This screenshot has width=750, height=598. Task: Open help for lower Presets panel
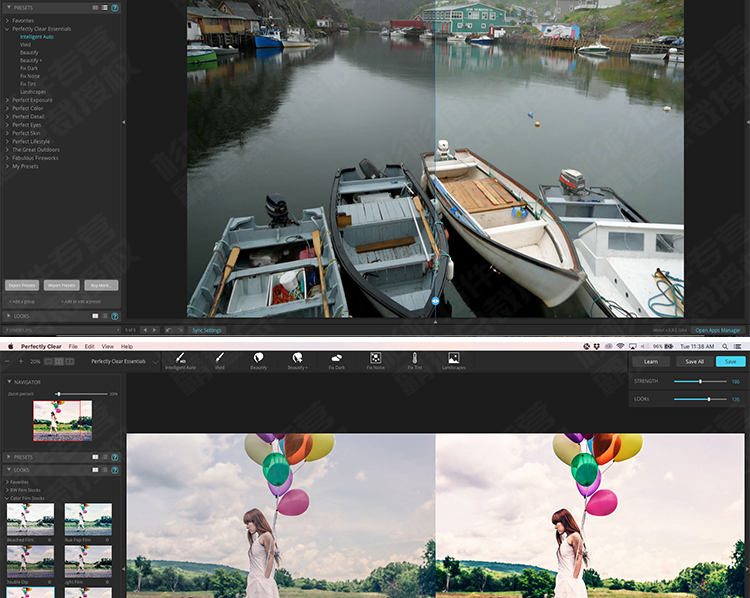pos(115,457)
